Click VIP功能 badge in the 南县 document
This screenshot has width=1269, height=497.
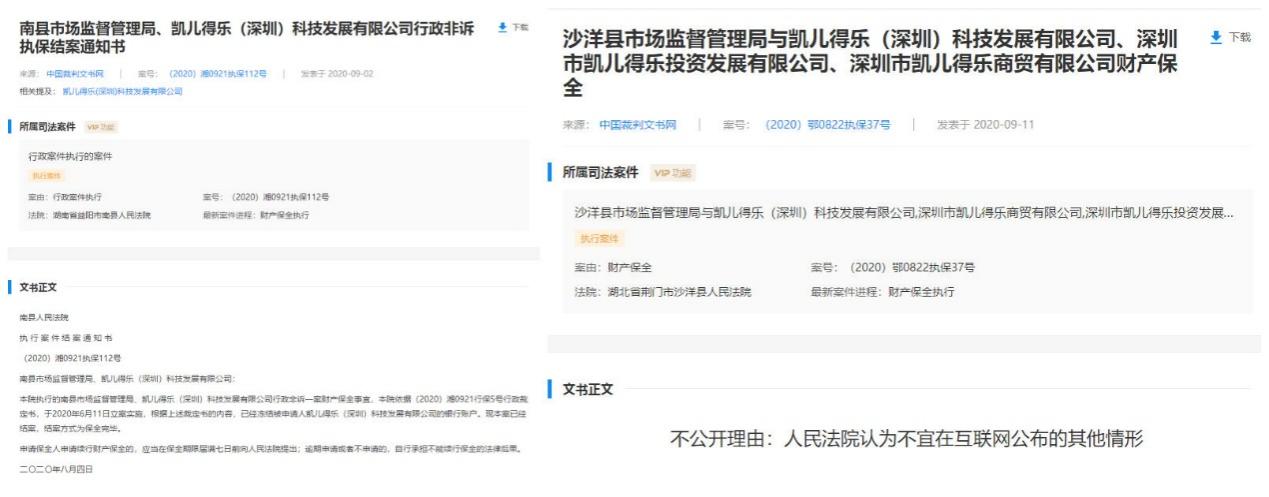point(100,127)
